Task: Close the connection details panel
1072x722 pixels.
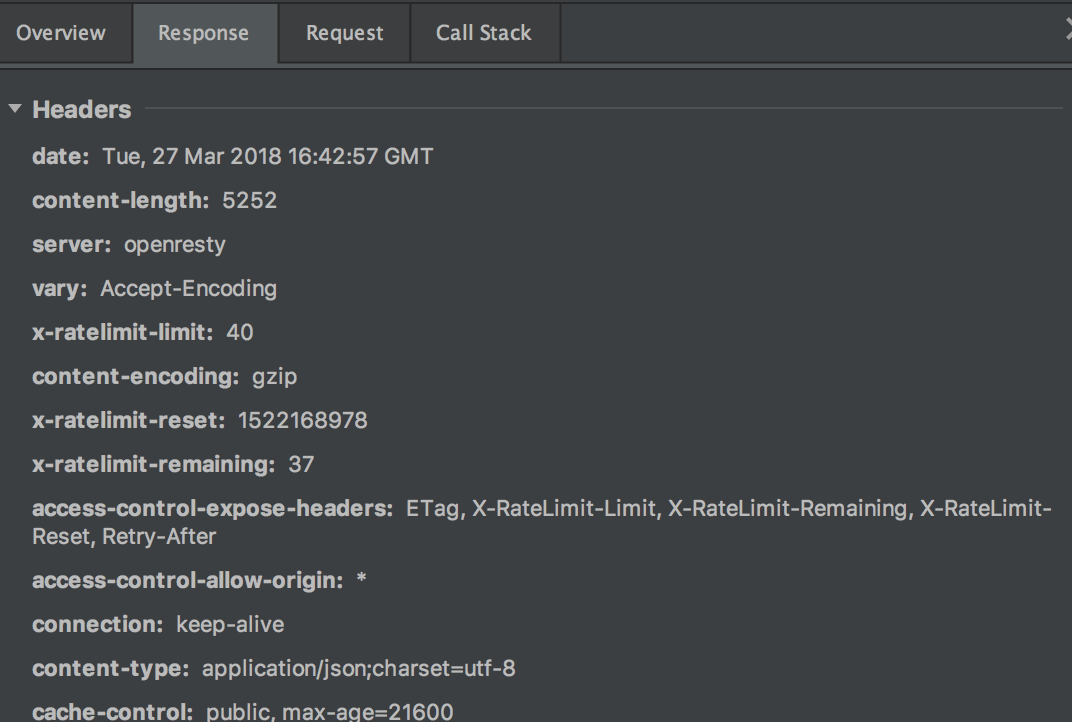Action: point(1068,32)
